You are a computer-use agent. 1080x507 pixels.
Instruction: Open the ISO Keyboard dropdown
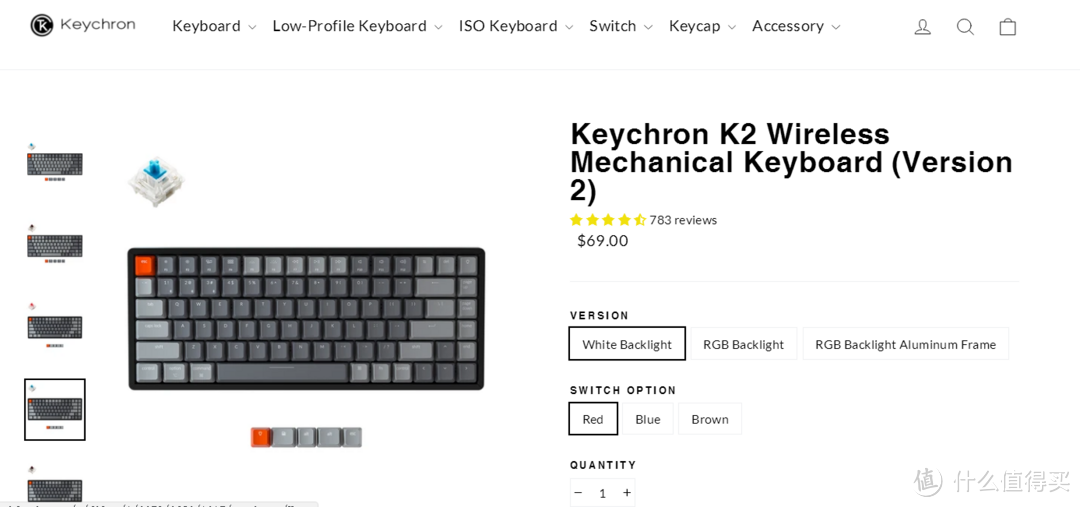pyautogui.click(x=516, y=26)
